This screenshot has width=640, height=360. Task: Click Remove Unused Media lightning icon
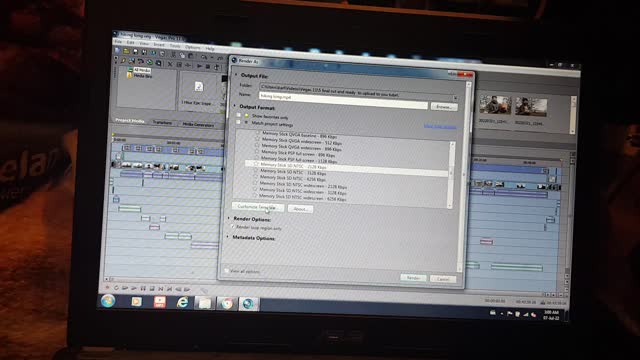(123, 60)
